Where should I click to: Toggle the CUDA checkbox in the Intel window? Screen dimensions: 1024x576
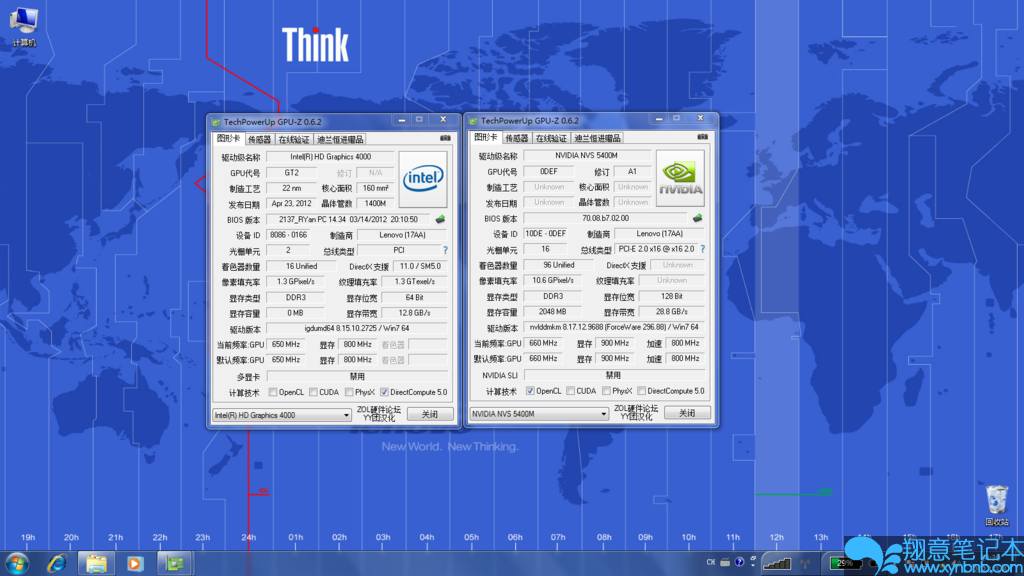coord(313,392)
